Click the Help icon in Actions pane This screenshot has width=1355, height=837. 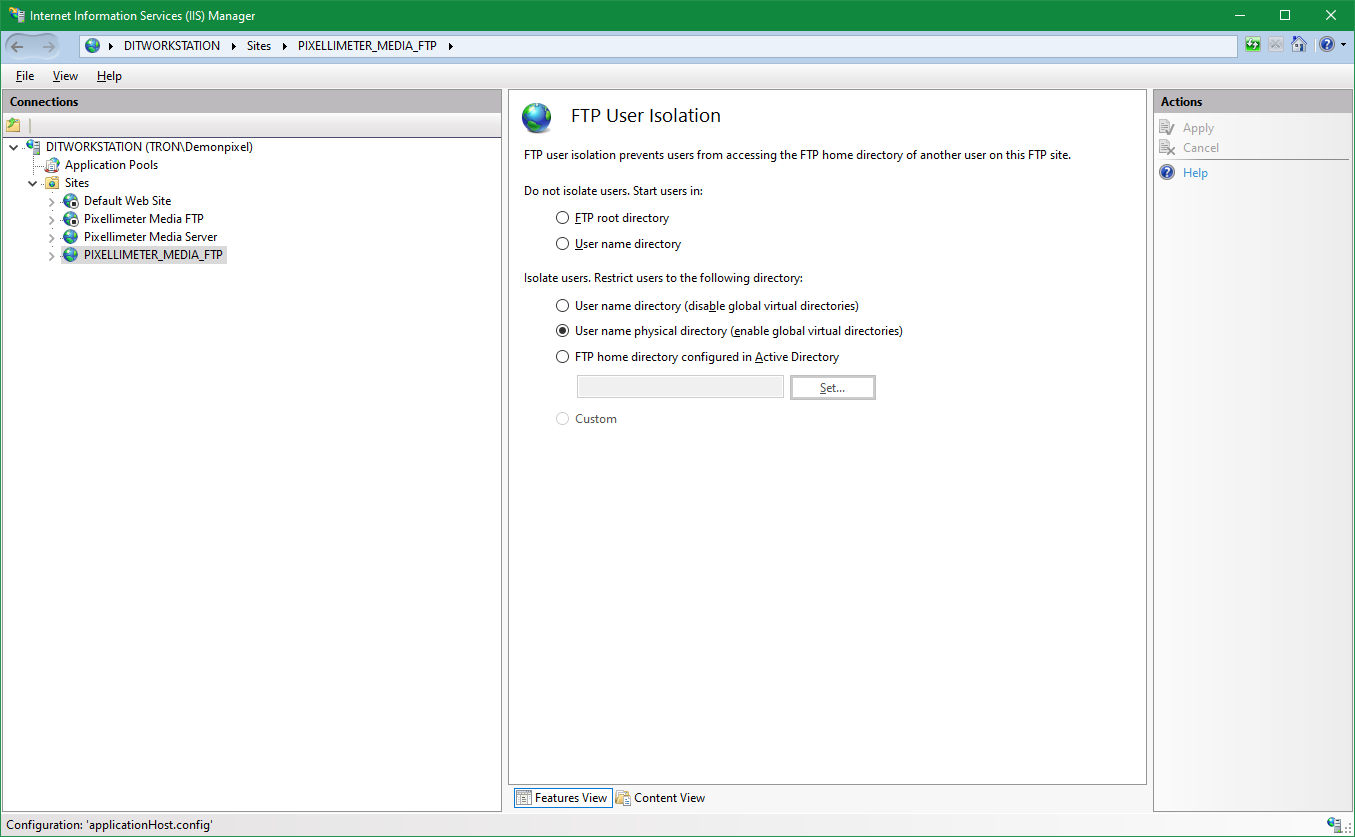click(x=1167, y=173)
